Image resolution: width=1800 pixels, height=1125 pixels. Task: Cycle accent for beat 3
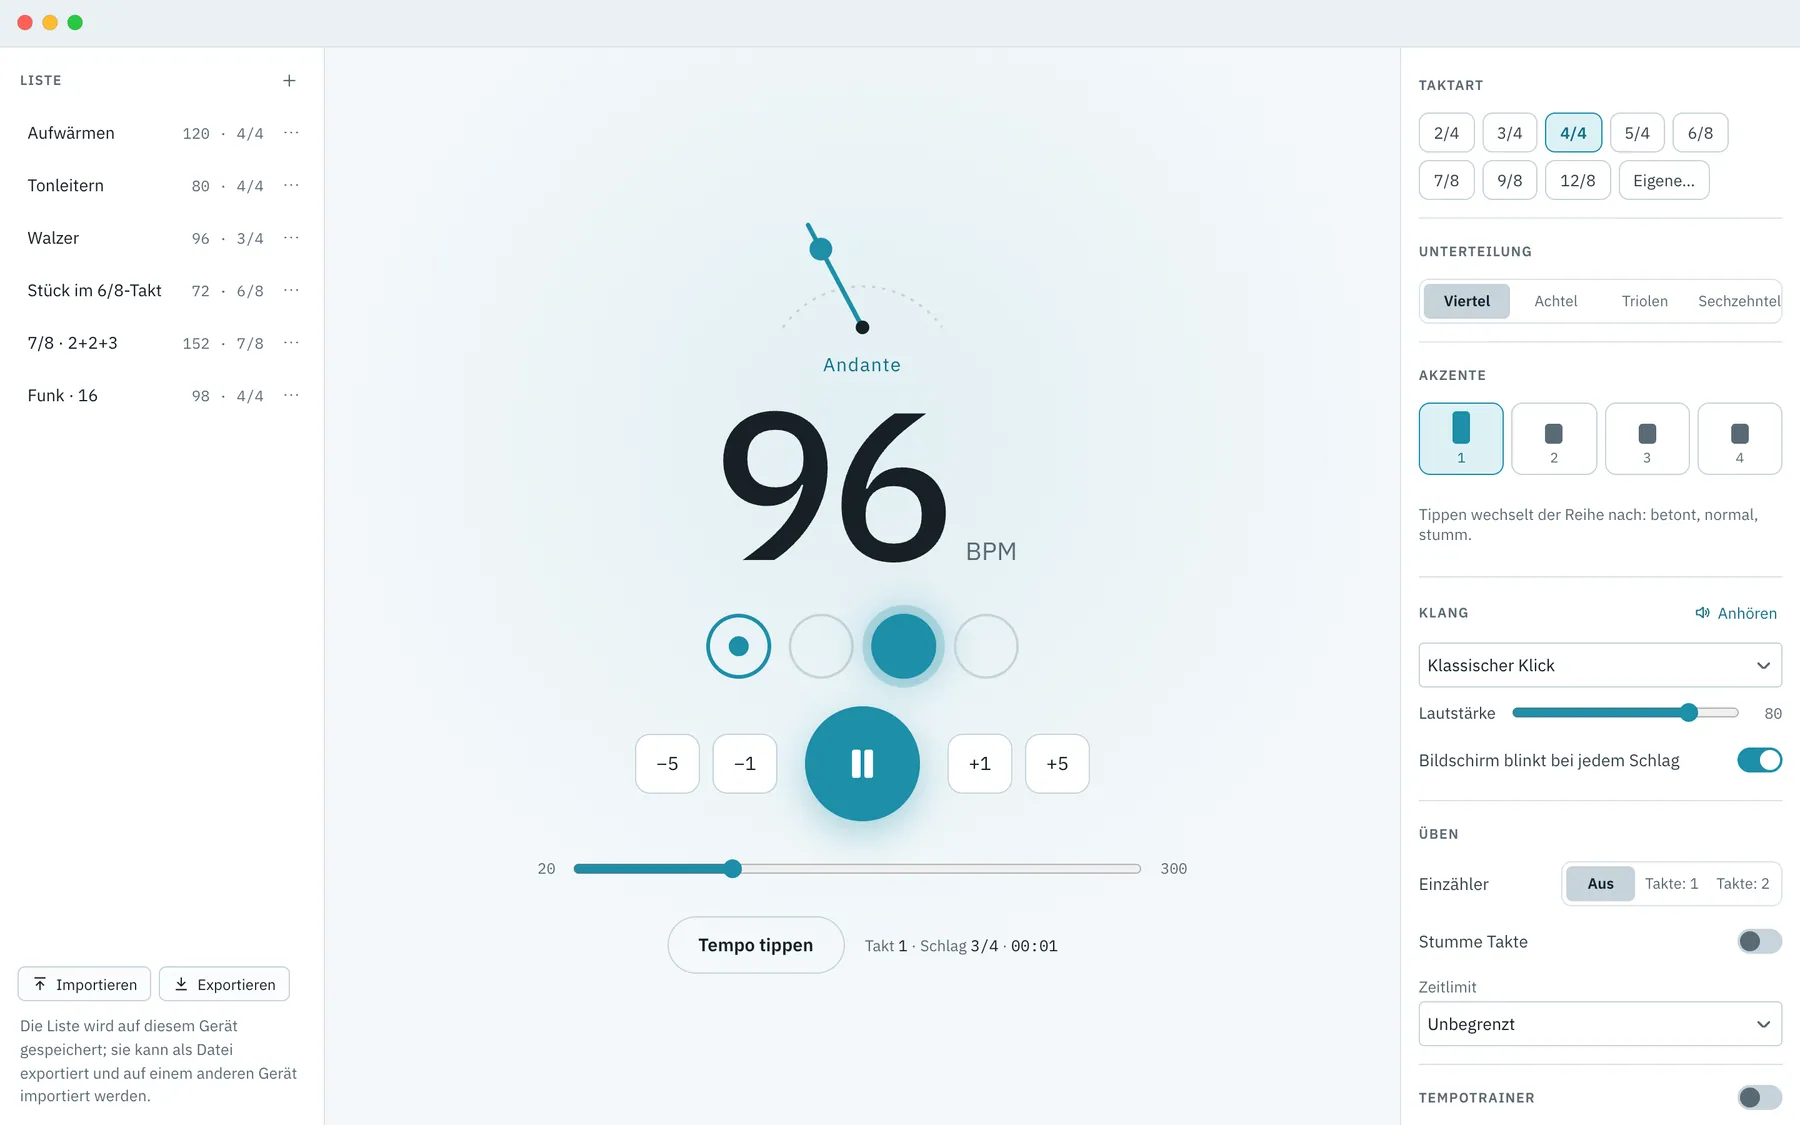pos(1647,438)
